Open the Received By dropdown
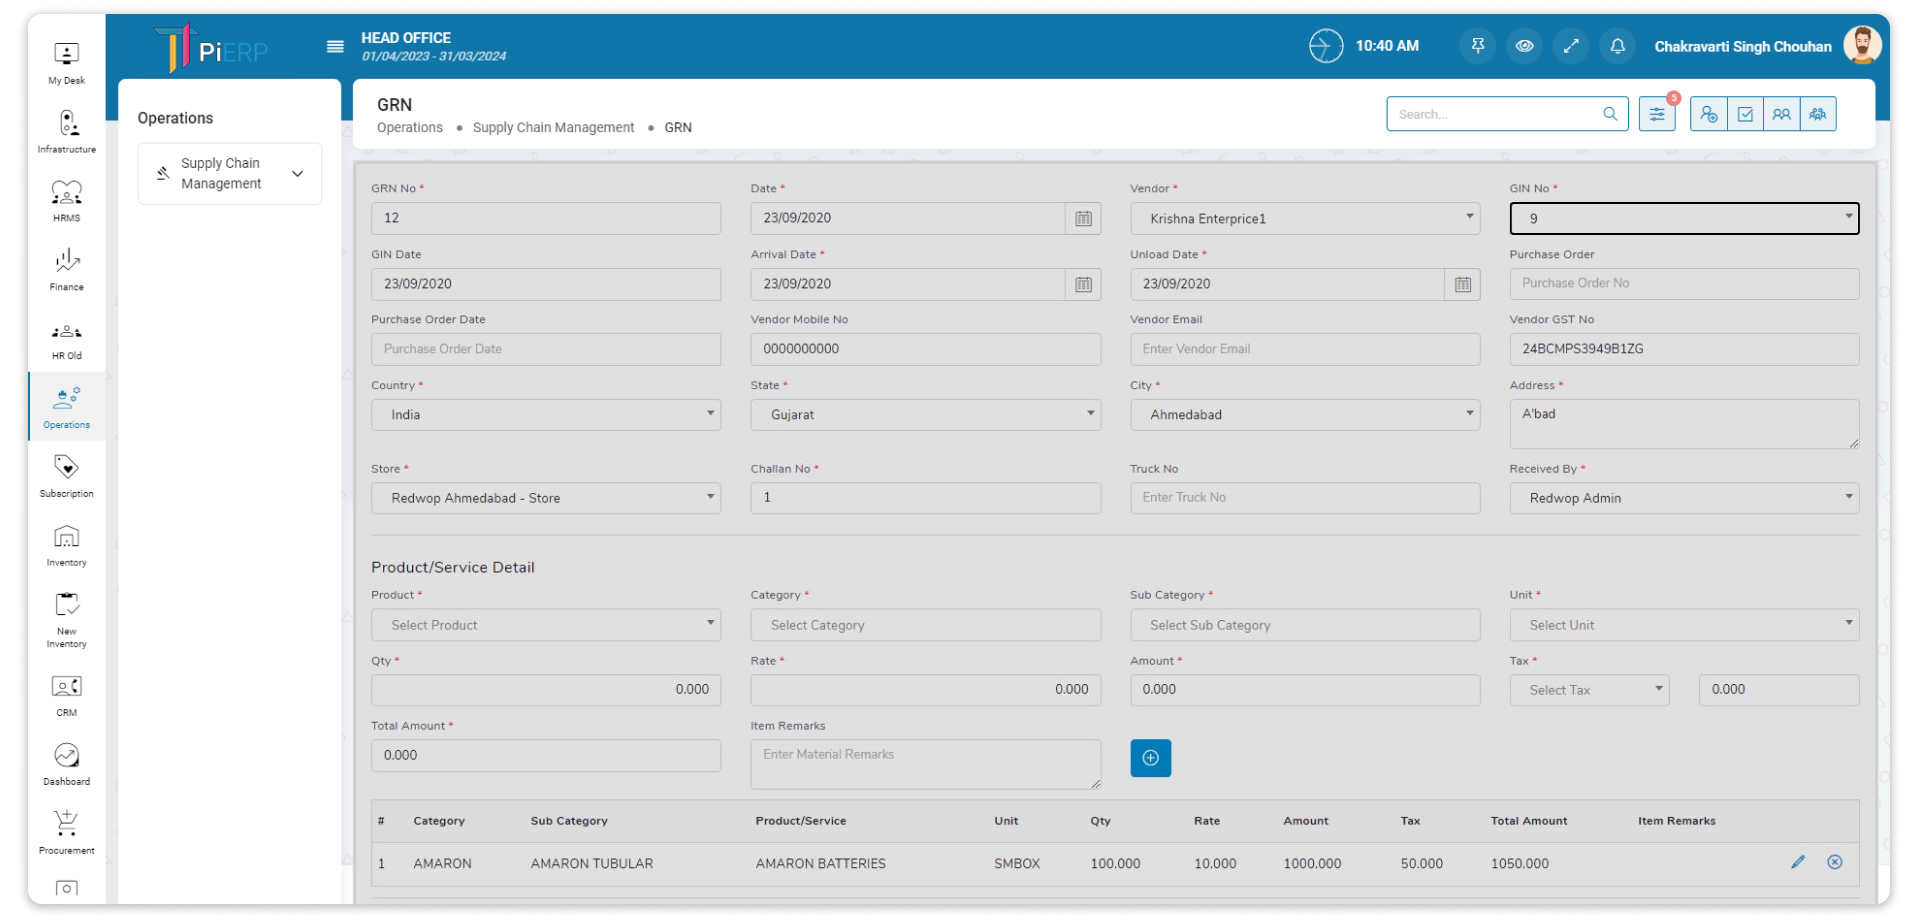The height and width of the screenshot is (918, 1918). tap(1684, 498)
